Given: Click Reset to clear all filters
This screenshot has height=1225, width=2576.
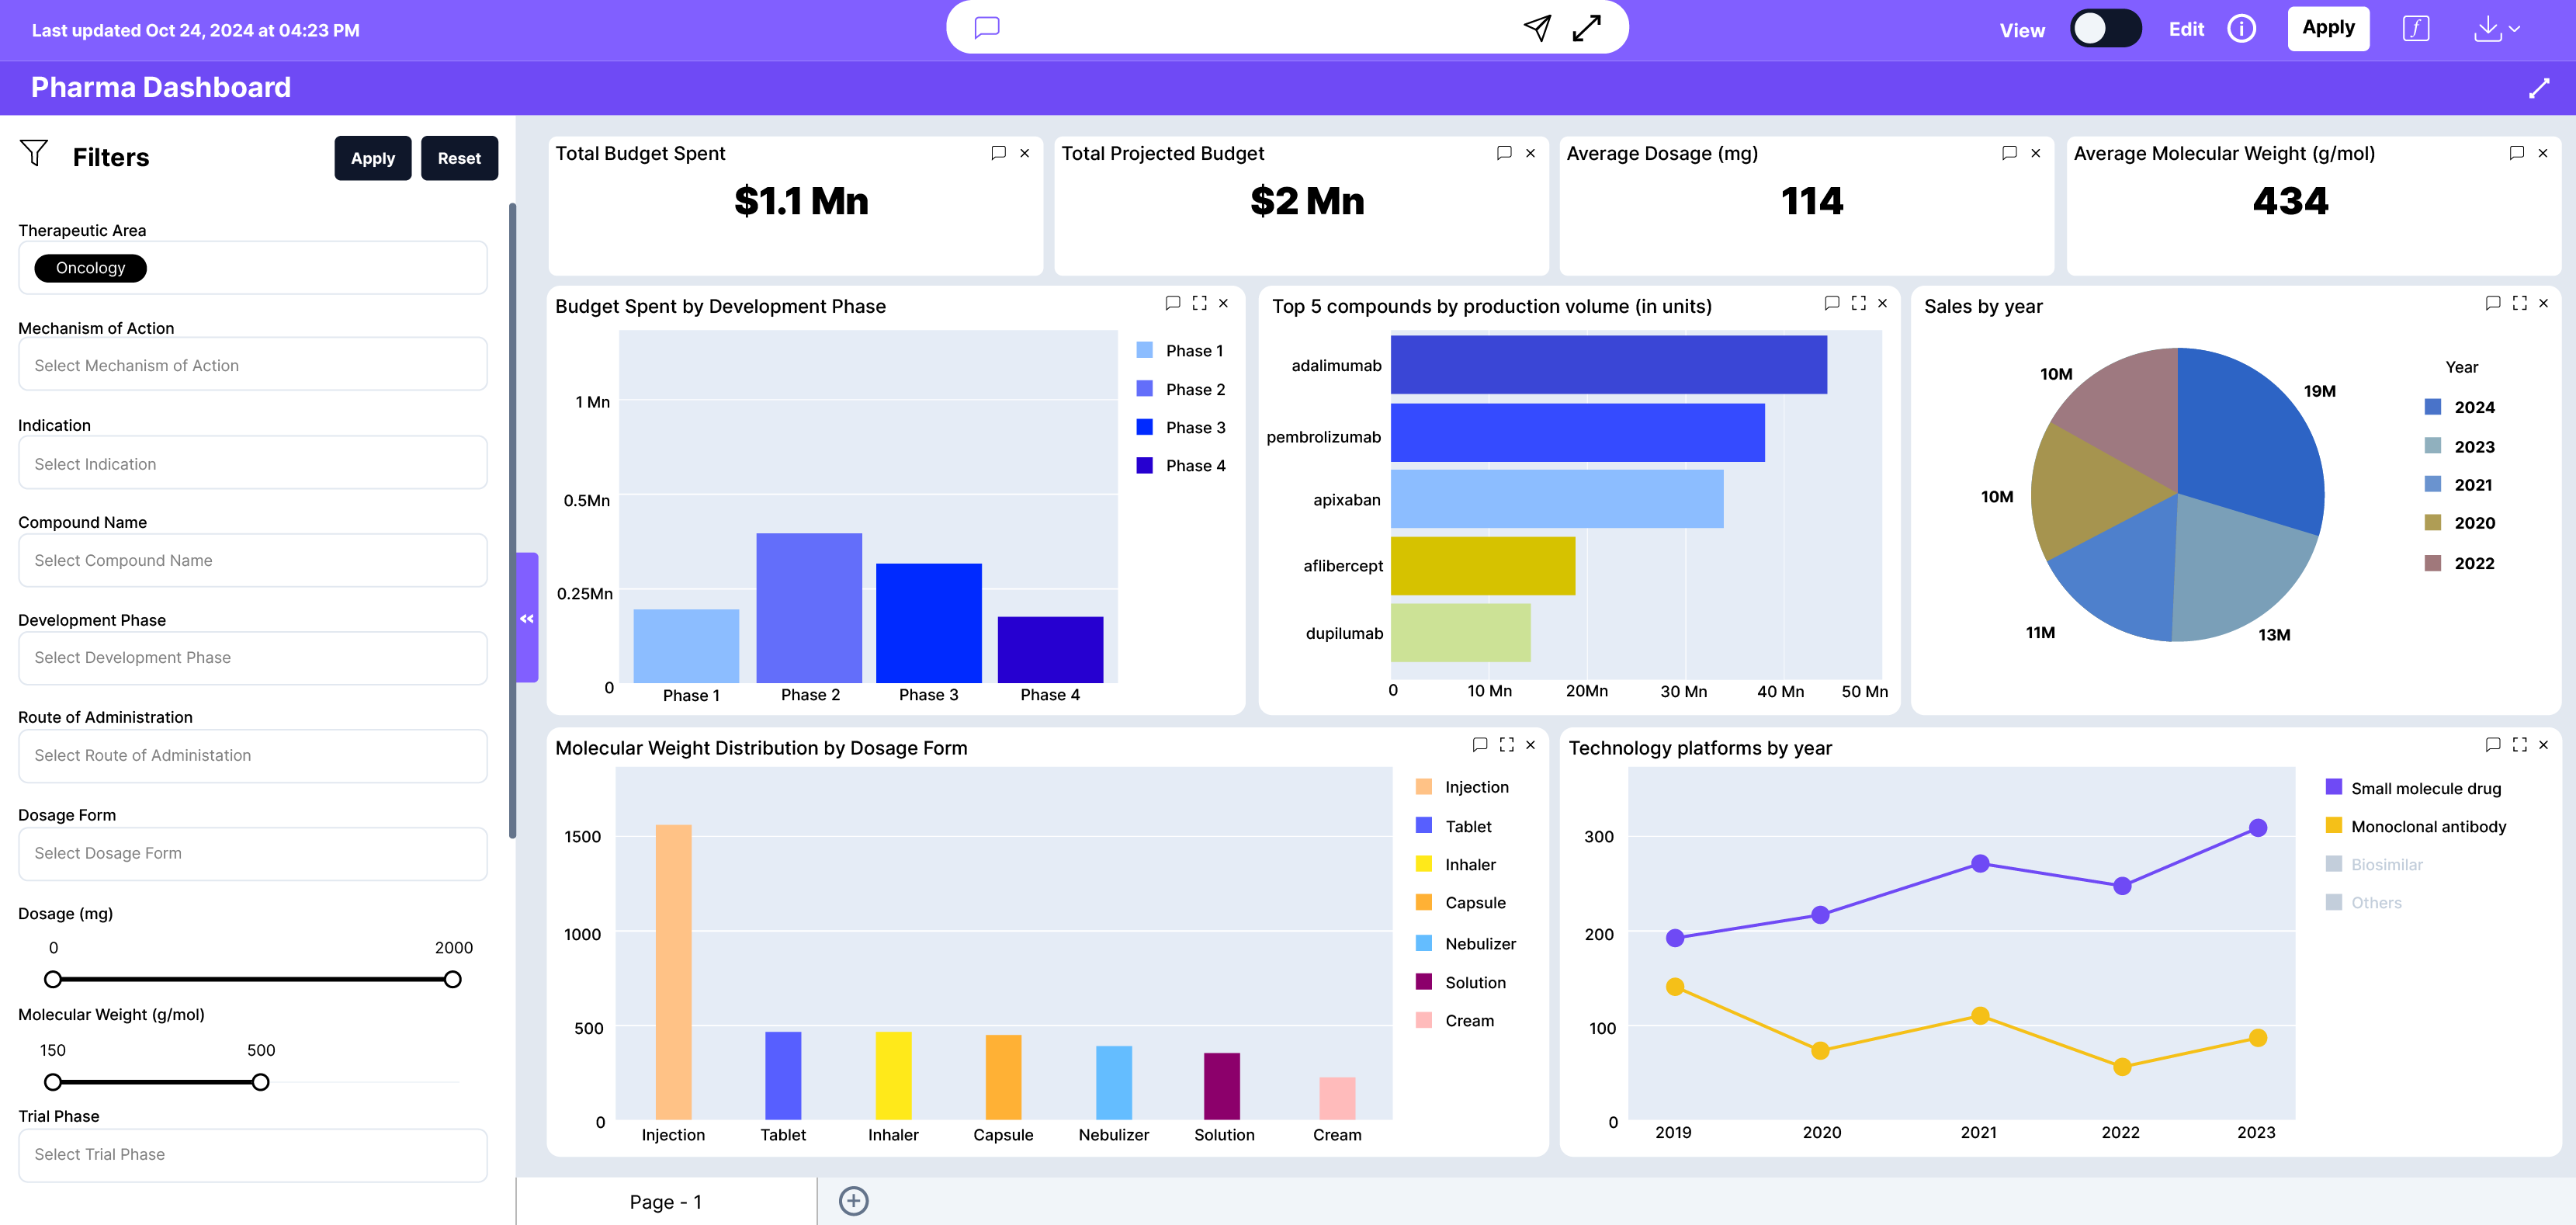Looking at the screenshot, I should [x=459, y=157].
